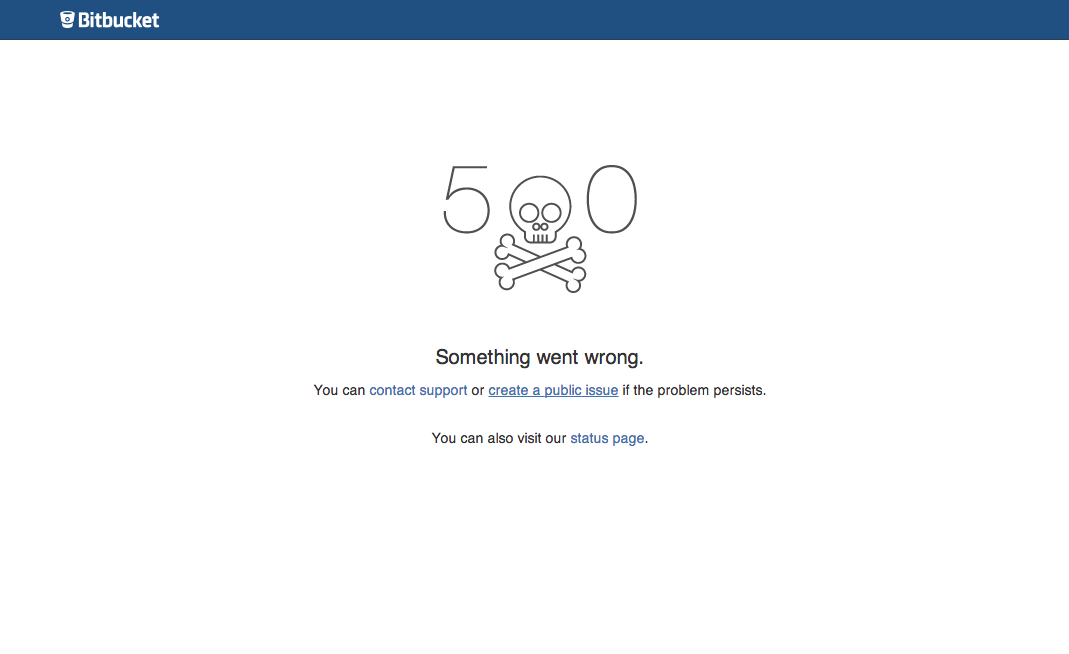Click the 'if the problem persists' text

point(694,390)
